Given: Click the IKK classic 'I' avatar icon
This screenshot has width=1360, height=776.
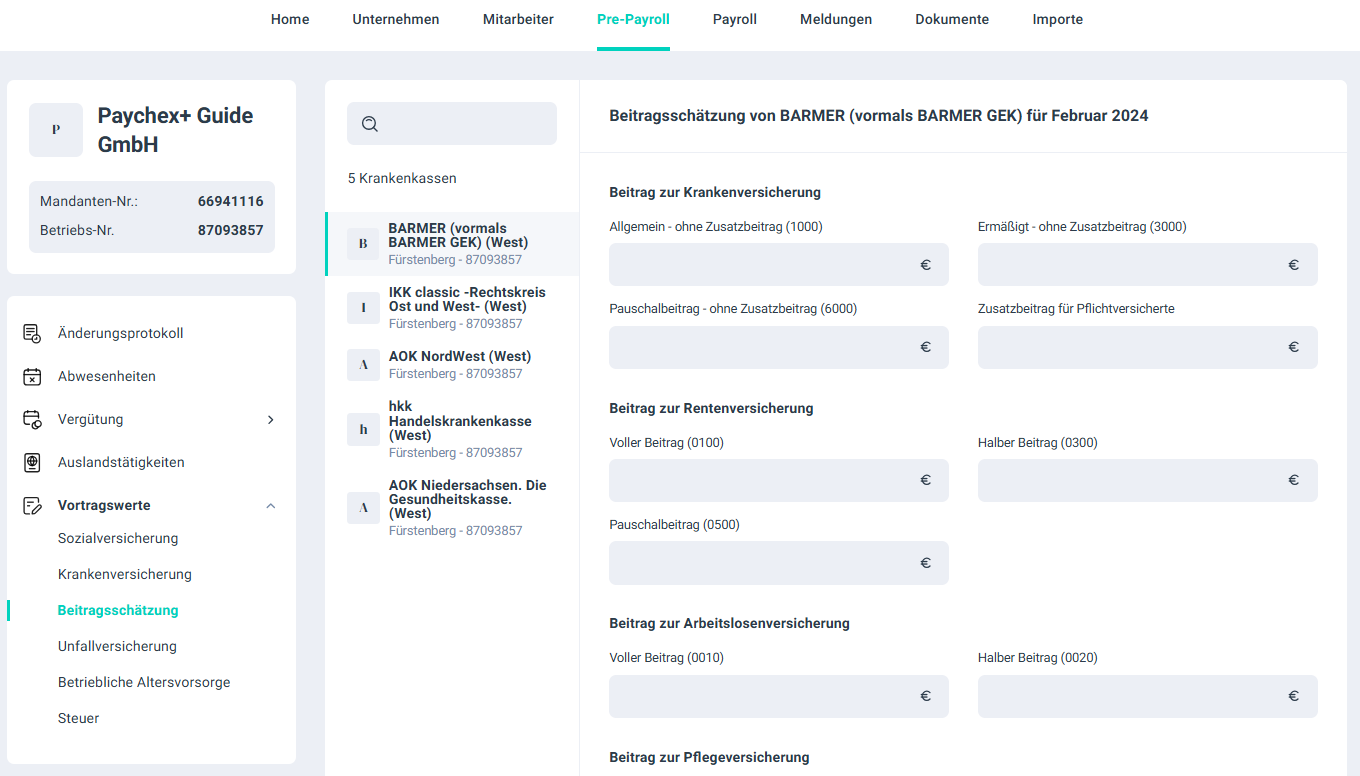Looking at the screenshot, I should click(x=363, y=308).
